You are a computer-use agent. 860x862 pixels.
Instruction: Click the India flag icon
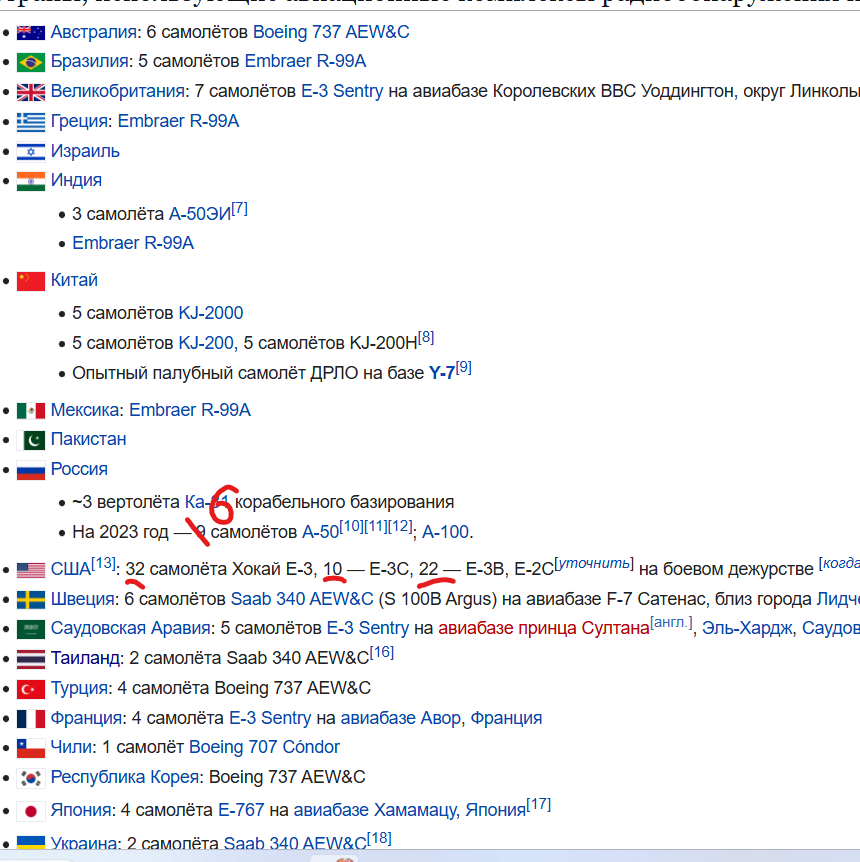(31, 181)
